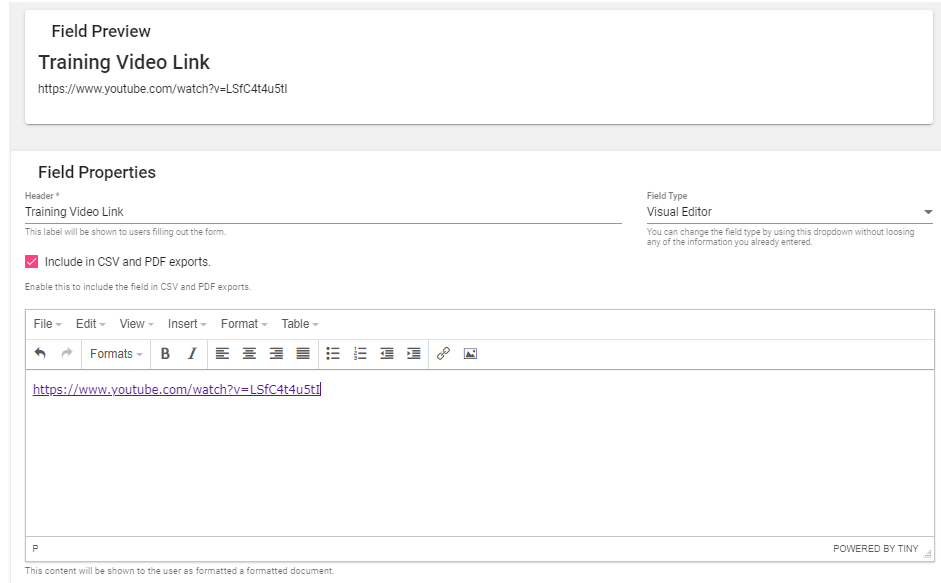Viewport: 941px width, 583px height.
Task: Click the Visual Editor field type value
Action: [x=679, y=212]
